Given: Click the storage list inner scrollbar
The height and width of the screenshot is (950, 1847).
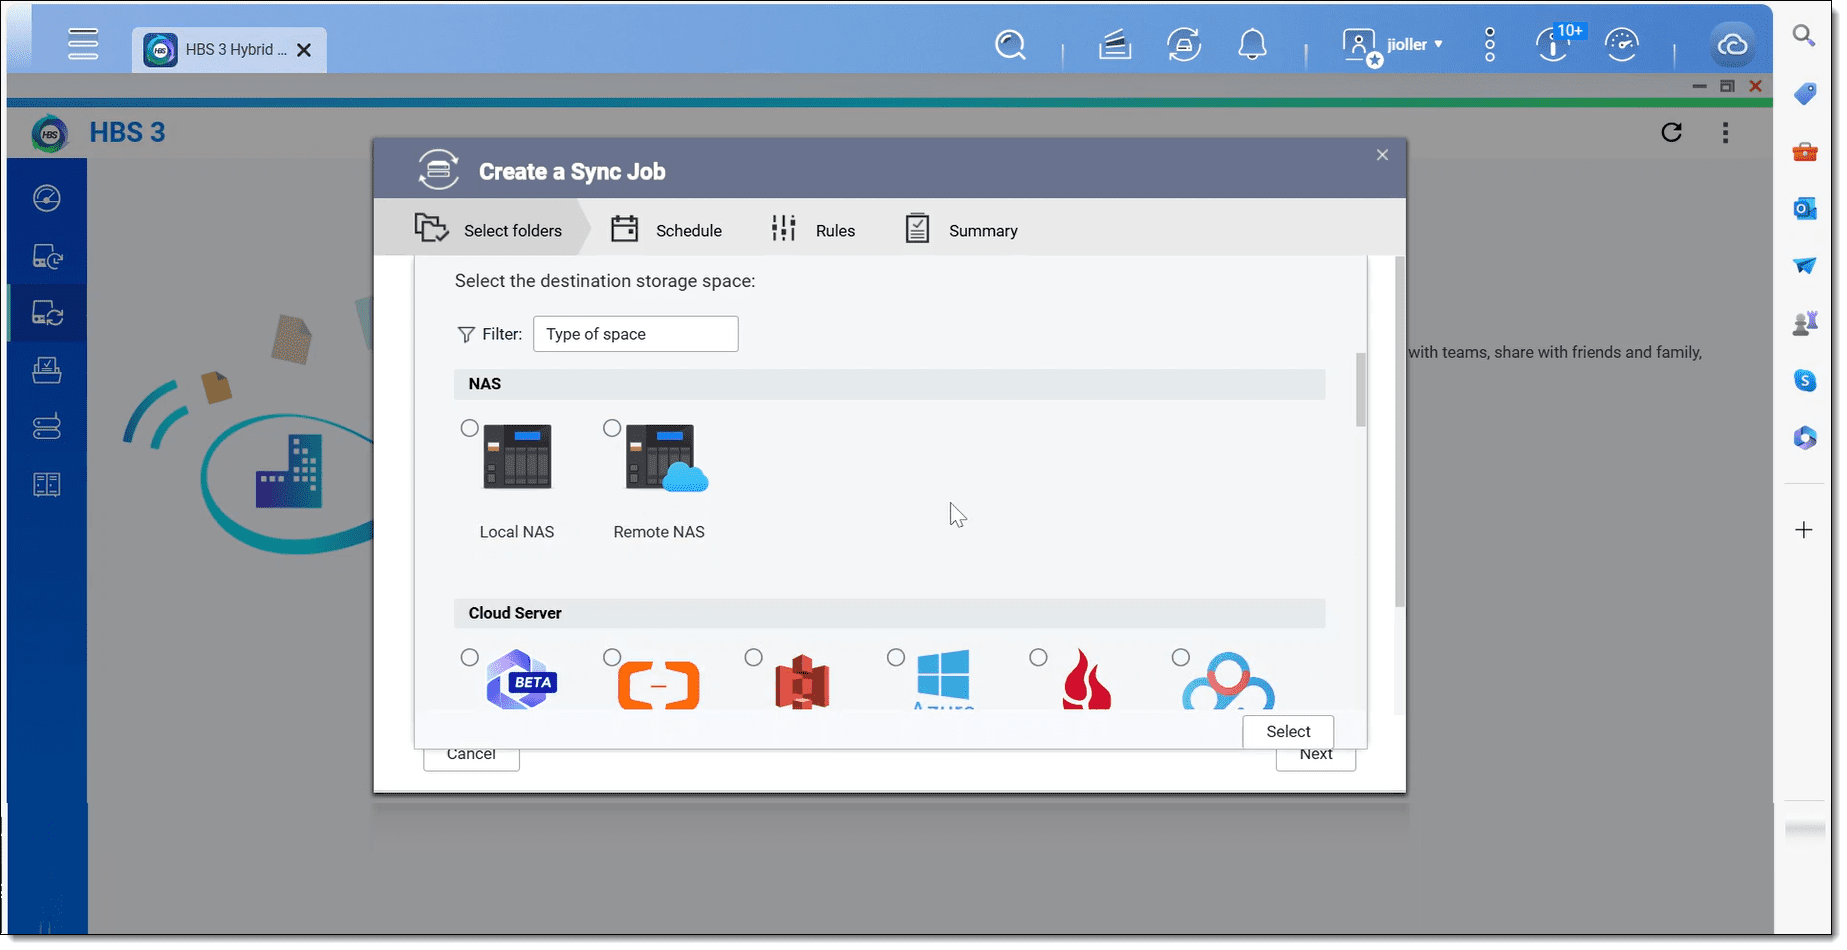Looking at the screenshot, I should click(1361, 389).
